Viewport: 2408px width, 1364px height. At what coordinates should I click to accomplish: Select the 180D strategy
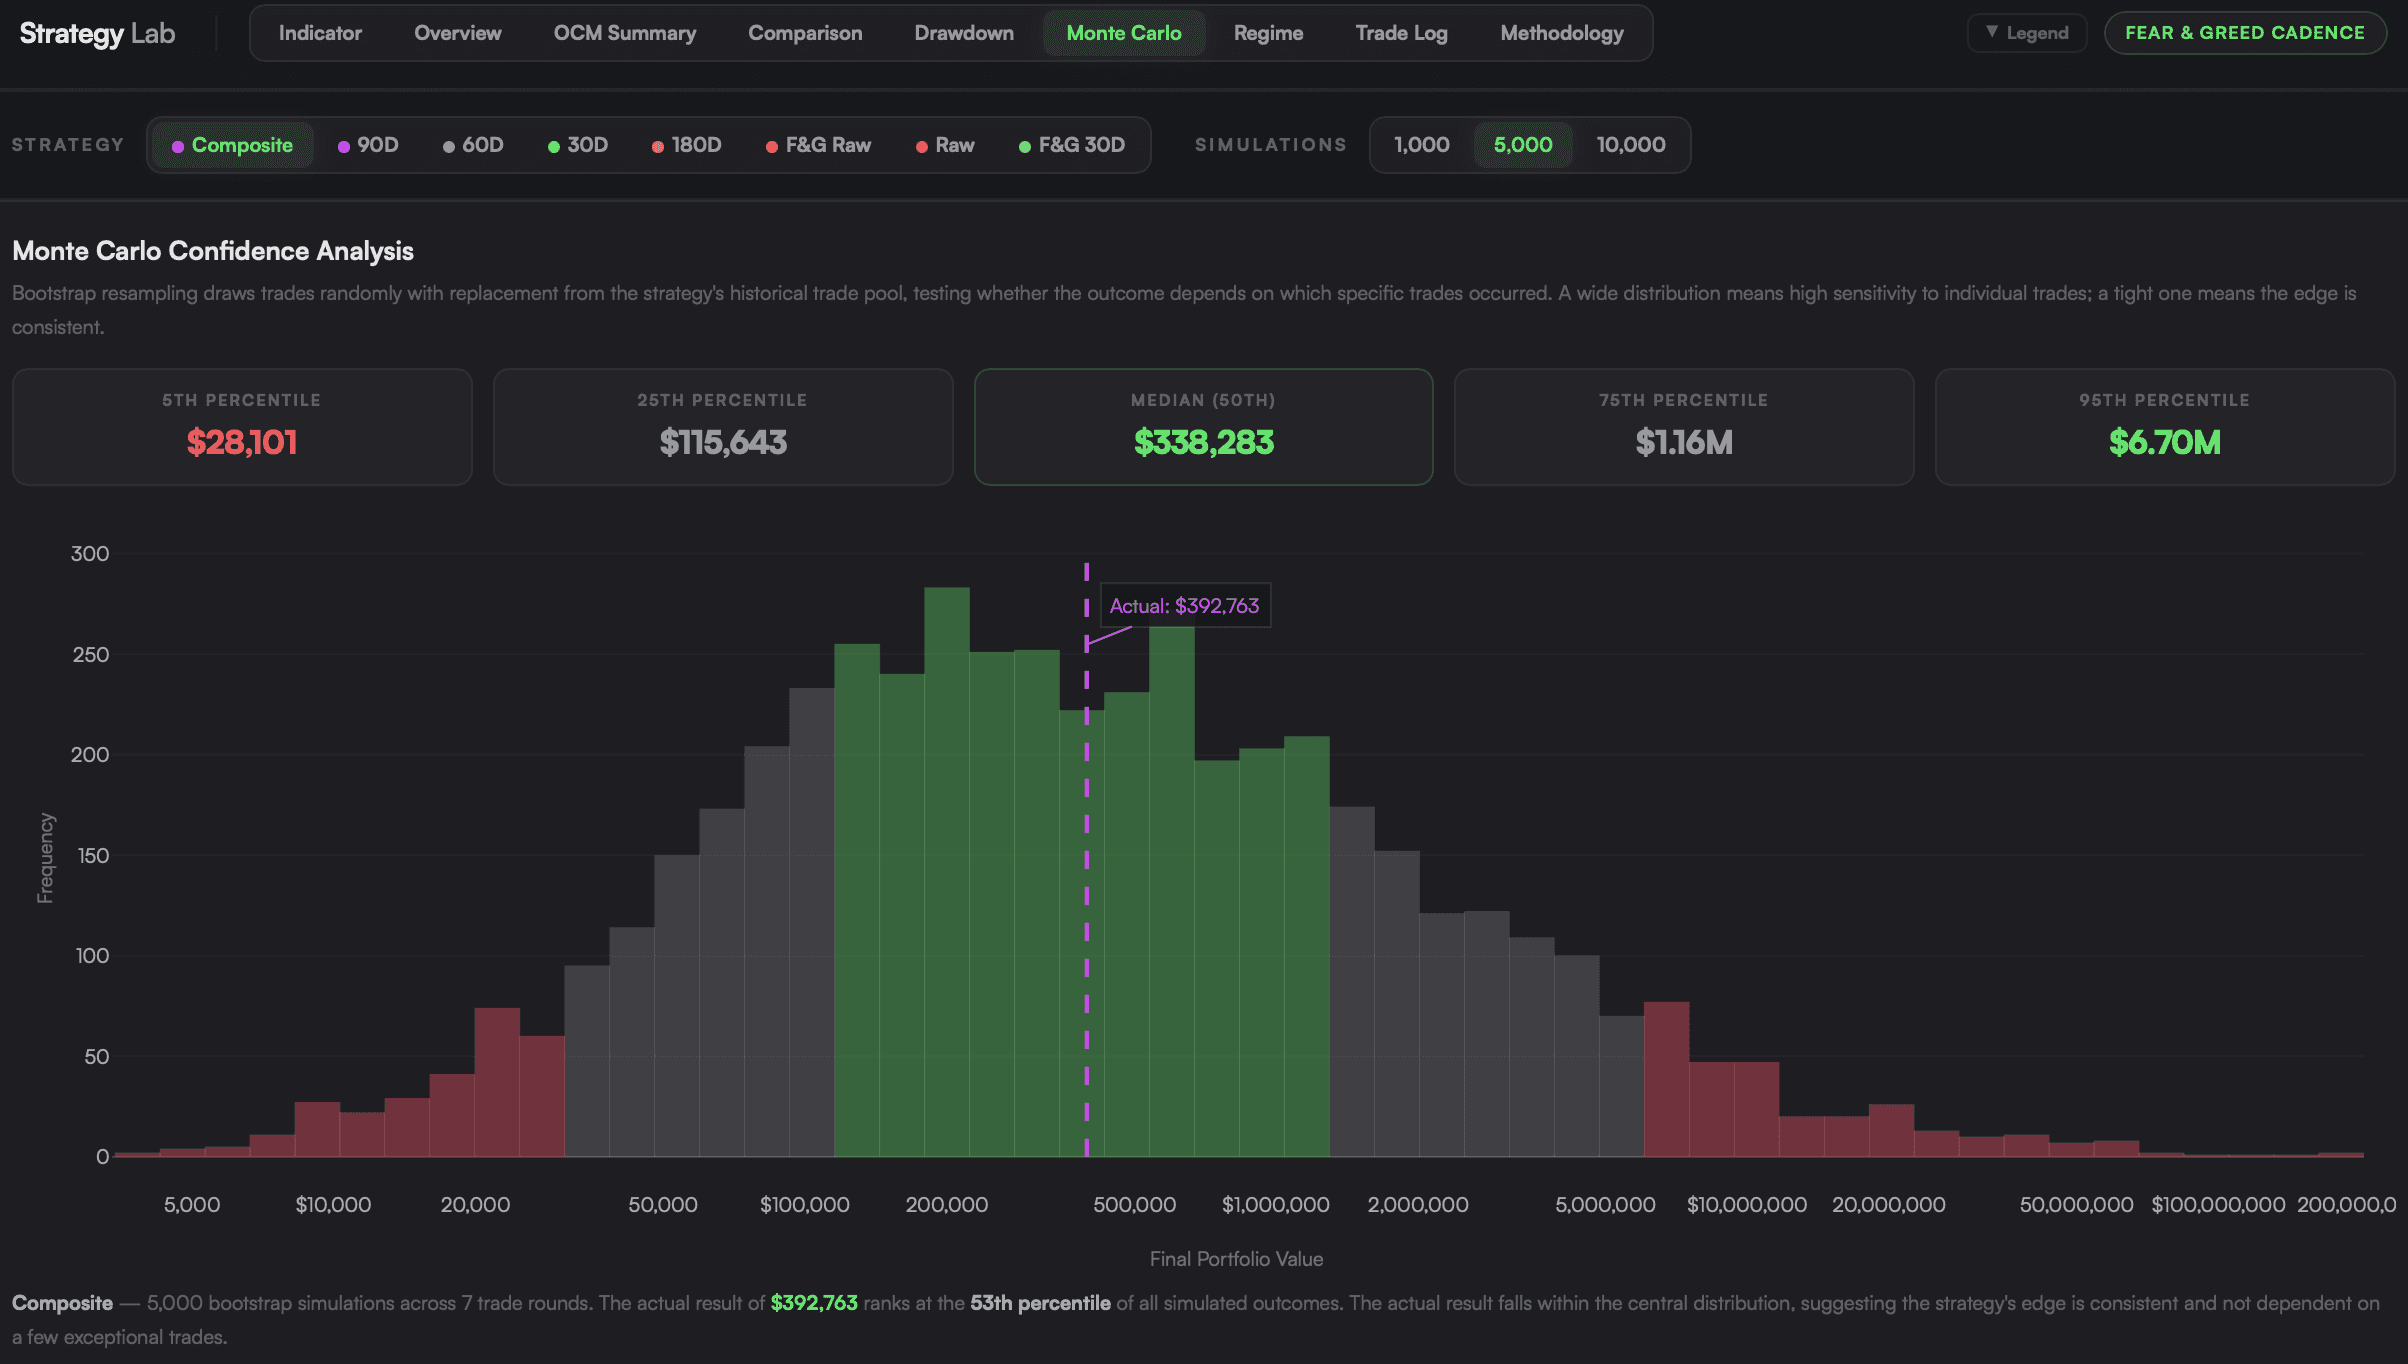(686, 145)
